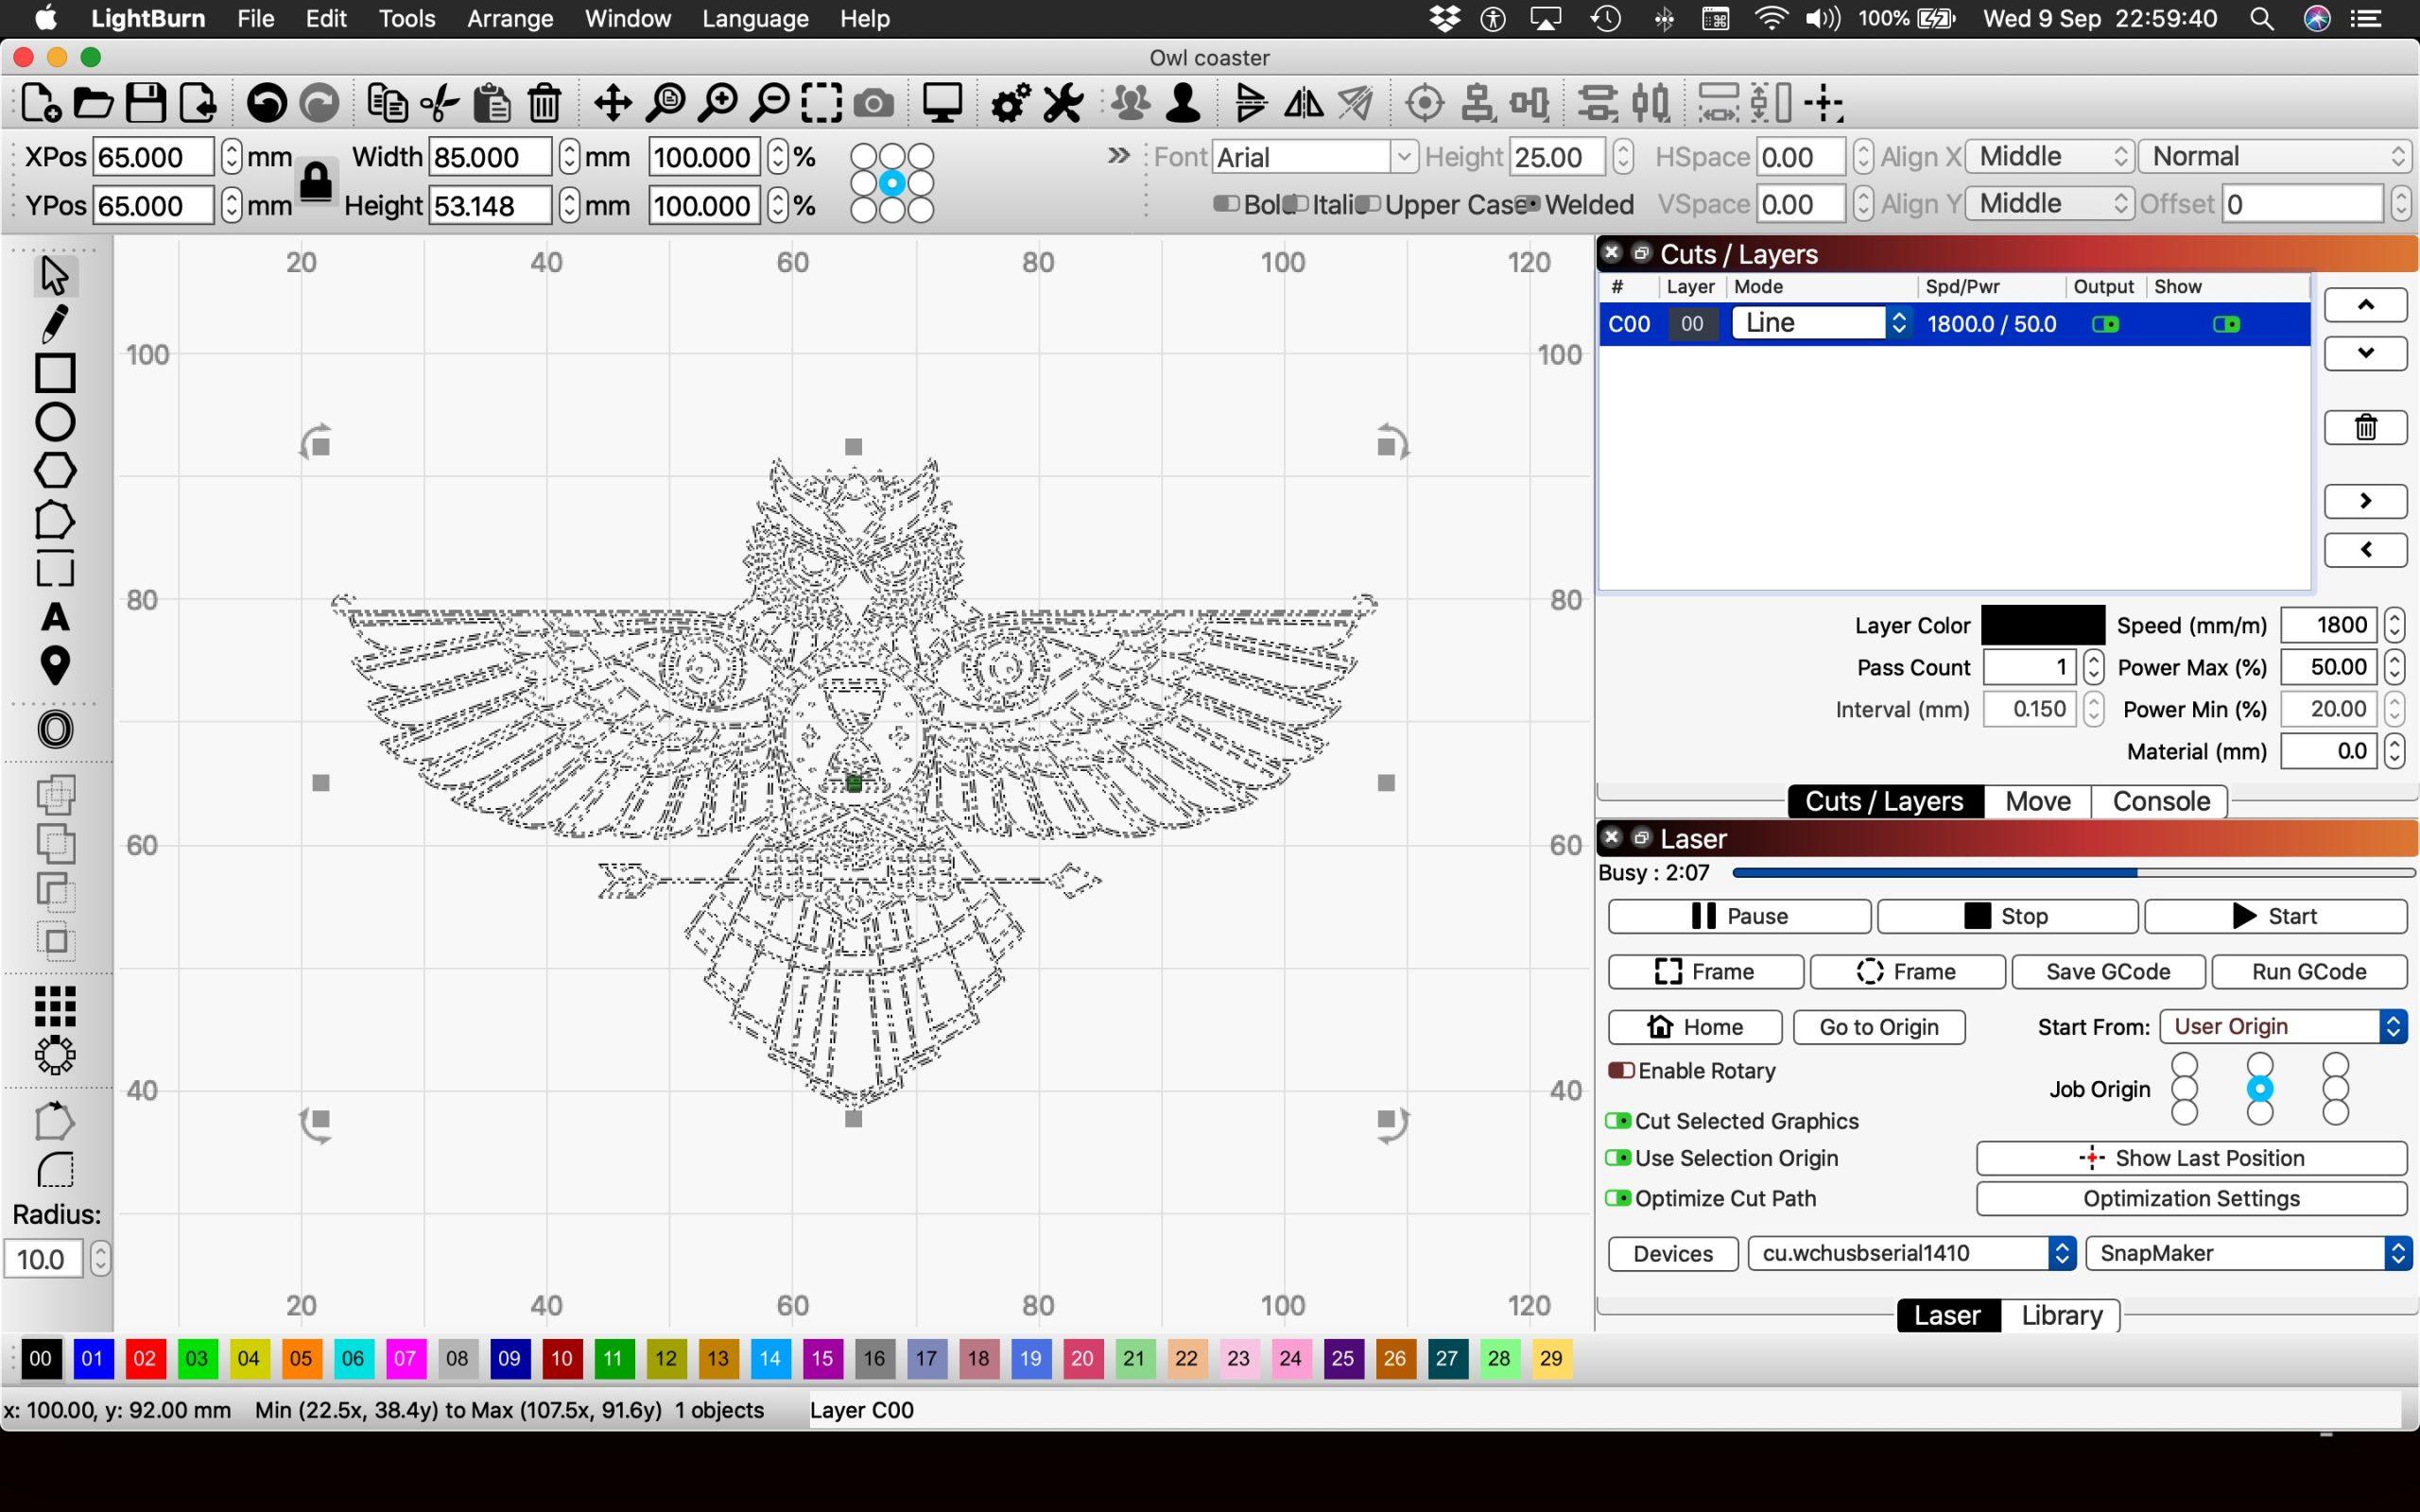
Task: Click the black Layer Color swatch
Action: [x=2043, y=626]
